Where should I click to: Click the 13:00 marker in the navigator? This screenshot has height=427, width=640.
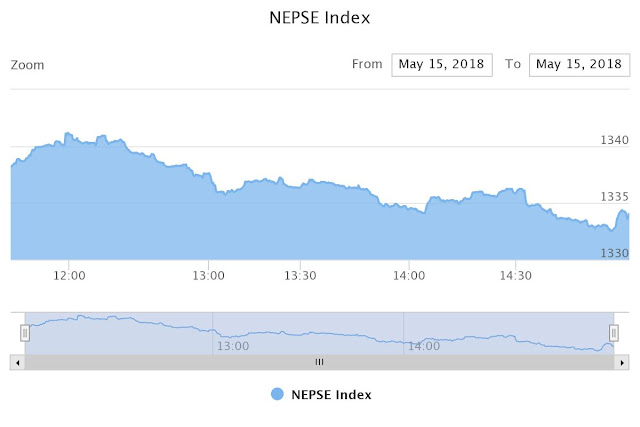click(233, 346)
